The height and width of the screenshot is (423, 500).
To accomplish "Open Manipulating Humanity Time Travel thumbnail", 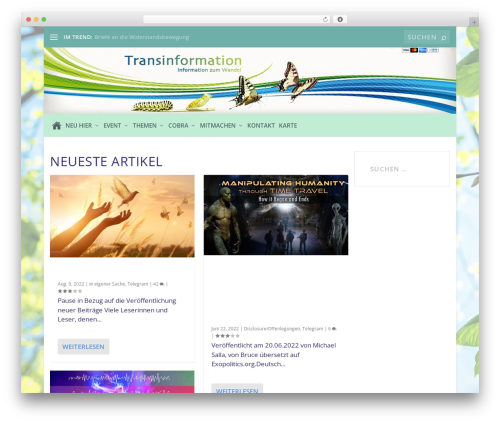I will (276, 215).
